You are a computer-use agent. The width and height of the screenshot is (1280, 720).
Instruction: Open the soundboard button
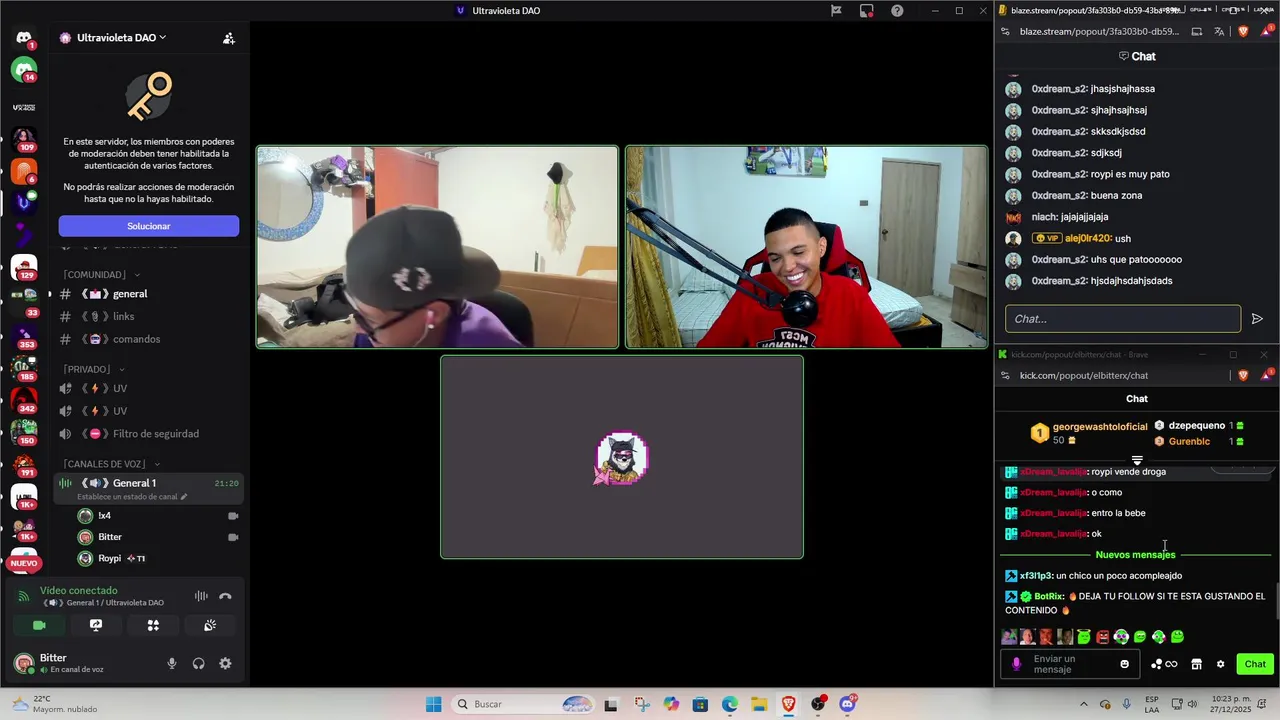click(210, 625)
